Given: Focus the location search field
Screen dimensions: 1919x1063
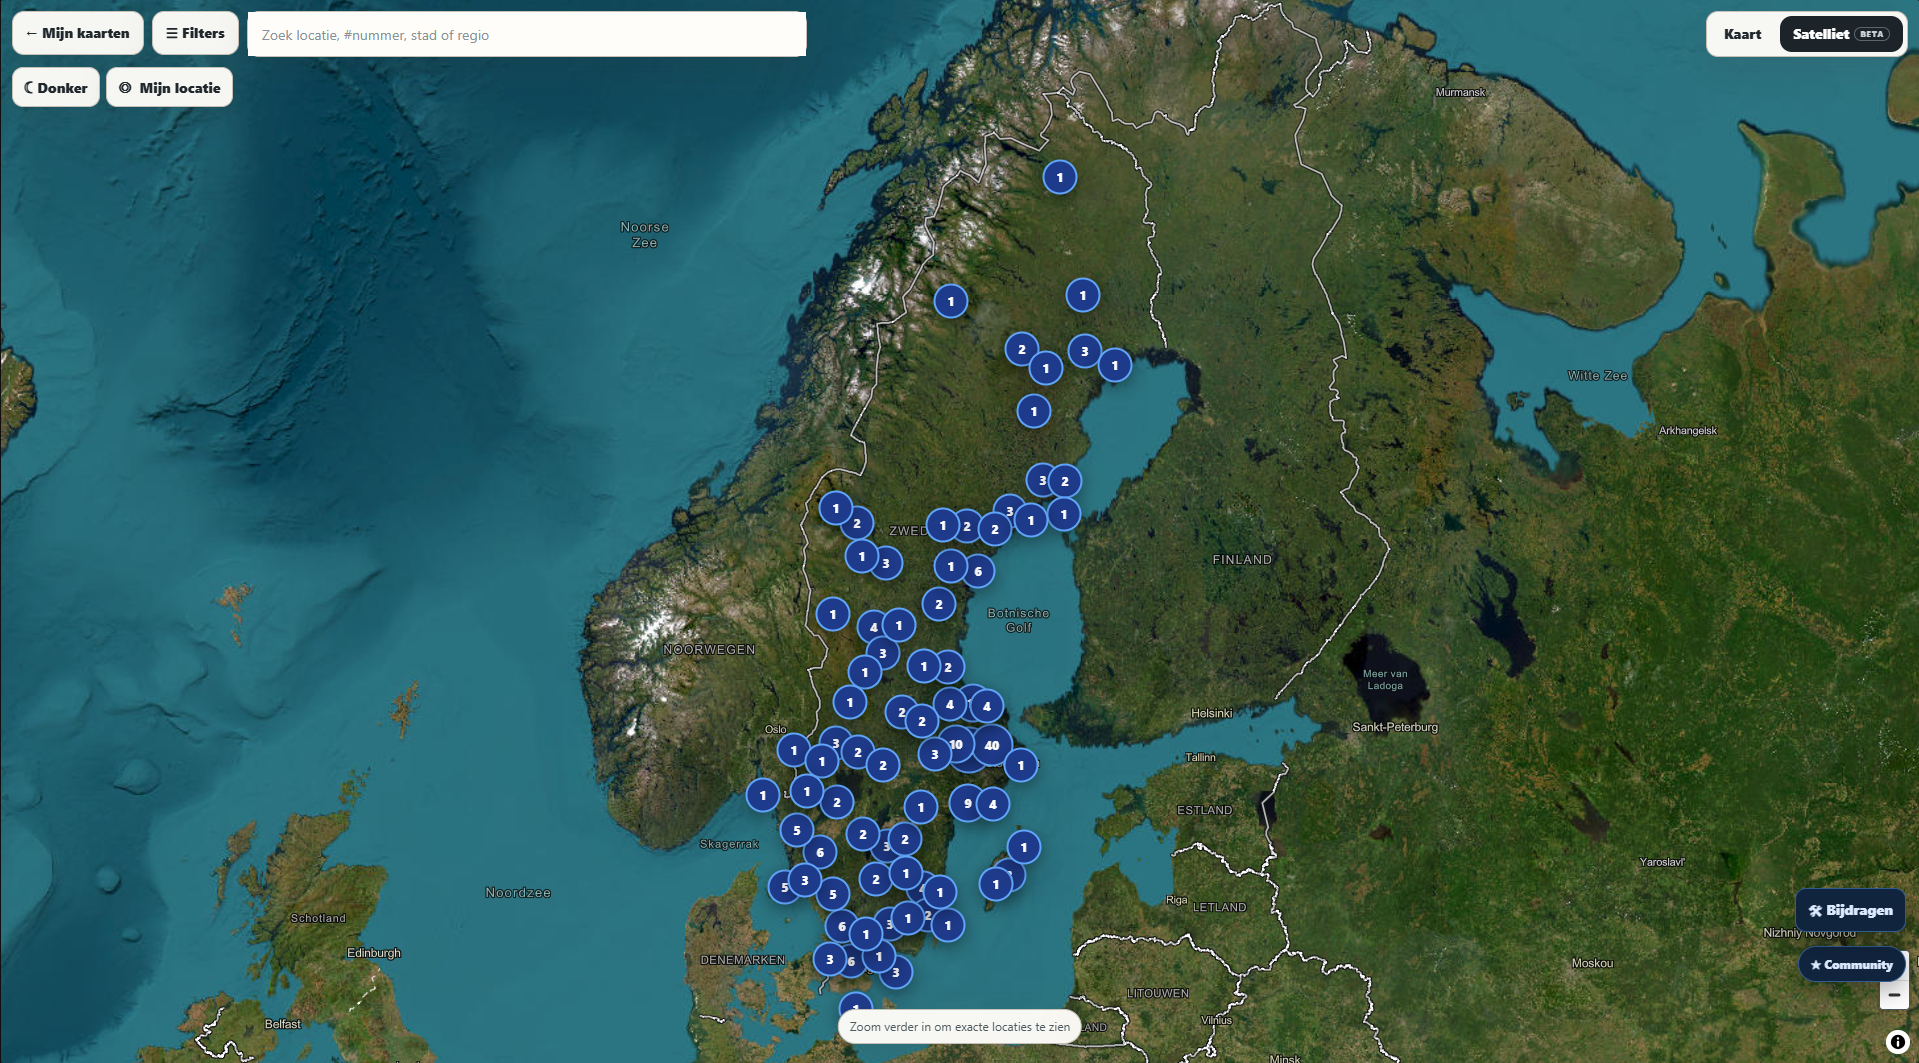Looking at the screenshot, I should (527, 34).
